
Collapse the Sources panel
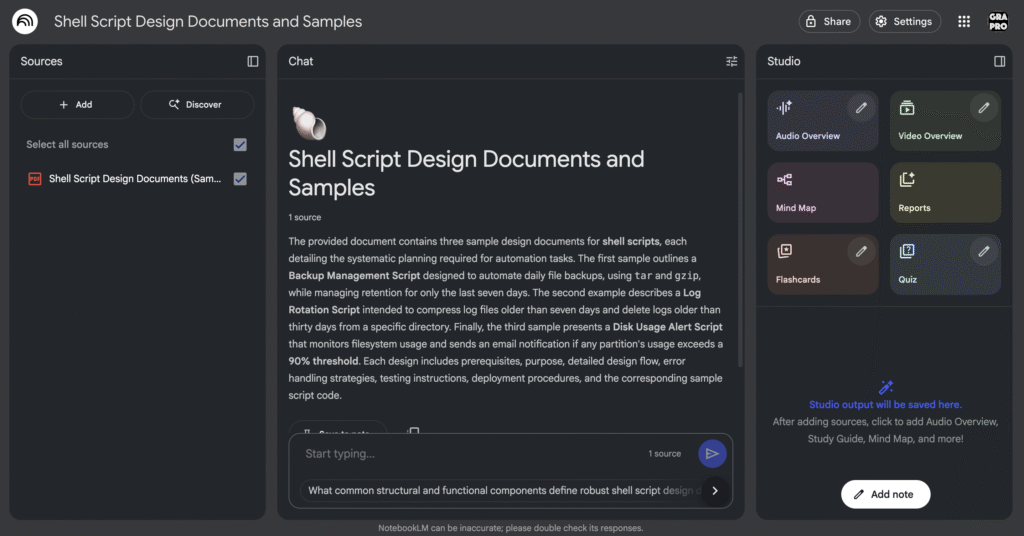tap(253, 61)
